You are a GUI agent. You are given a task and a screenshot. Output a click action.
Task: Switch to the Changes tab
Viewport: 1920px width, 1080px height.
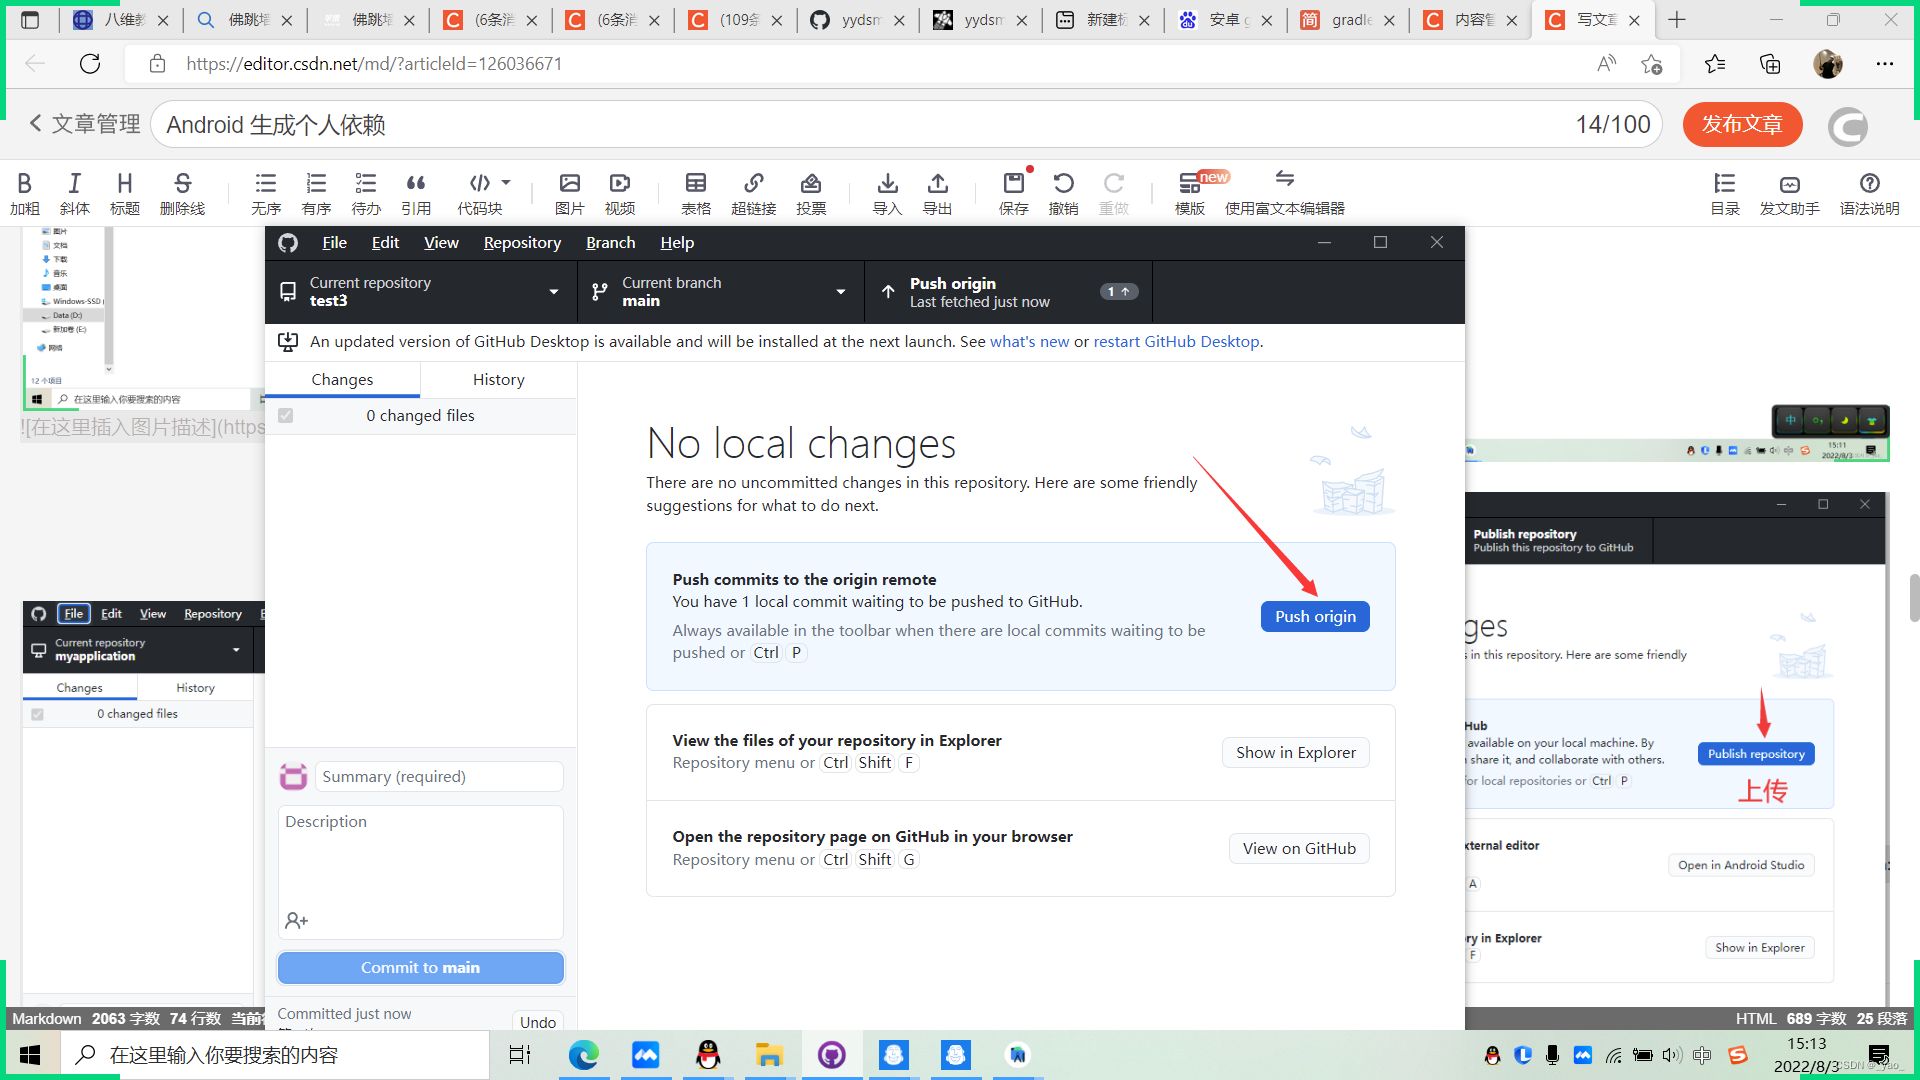tap(342, 380)
